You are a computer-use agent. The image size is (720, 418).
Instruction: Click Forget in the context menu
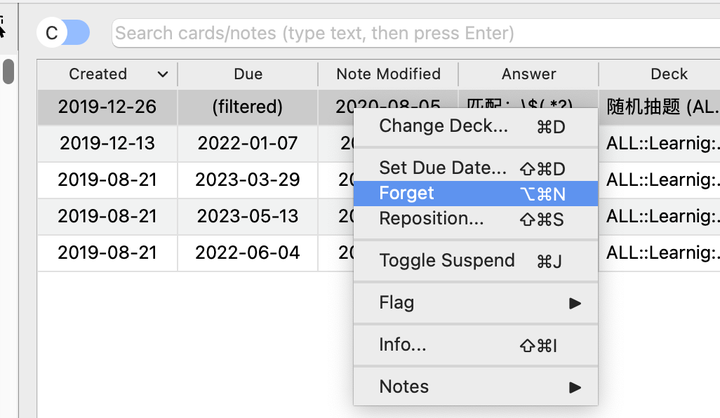coord(407,193)
